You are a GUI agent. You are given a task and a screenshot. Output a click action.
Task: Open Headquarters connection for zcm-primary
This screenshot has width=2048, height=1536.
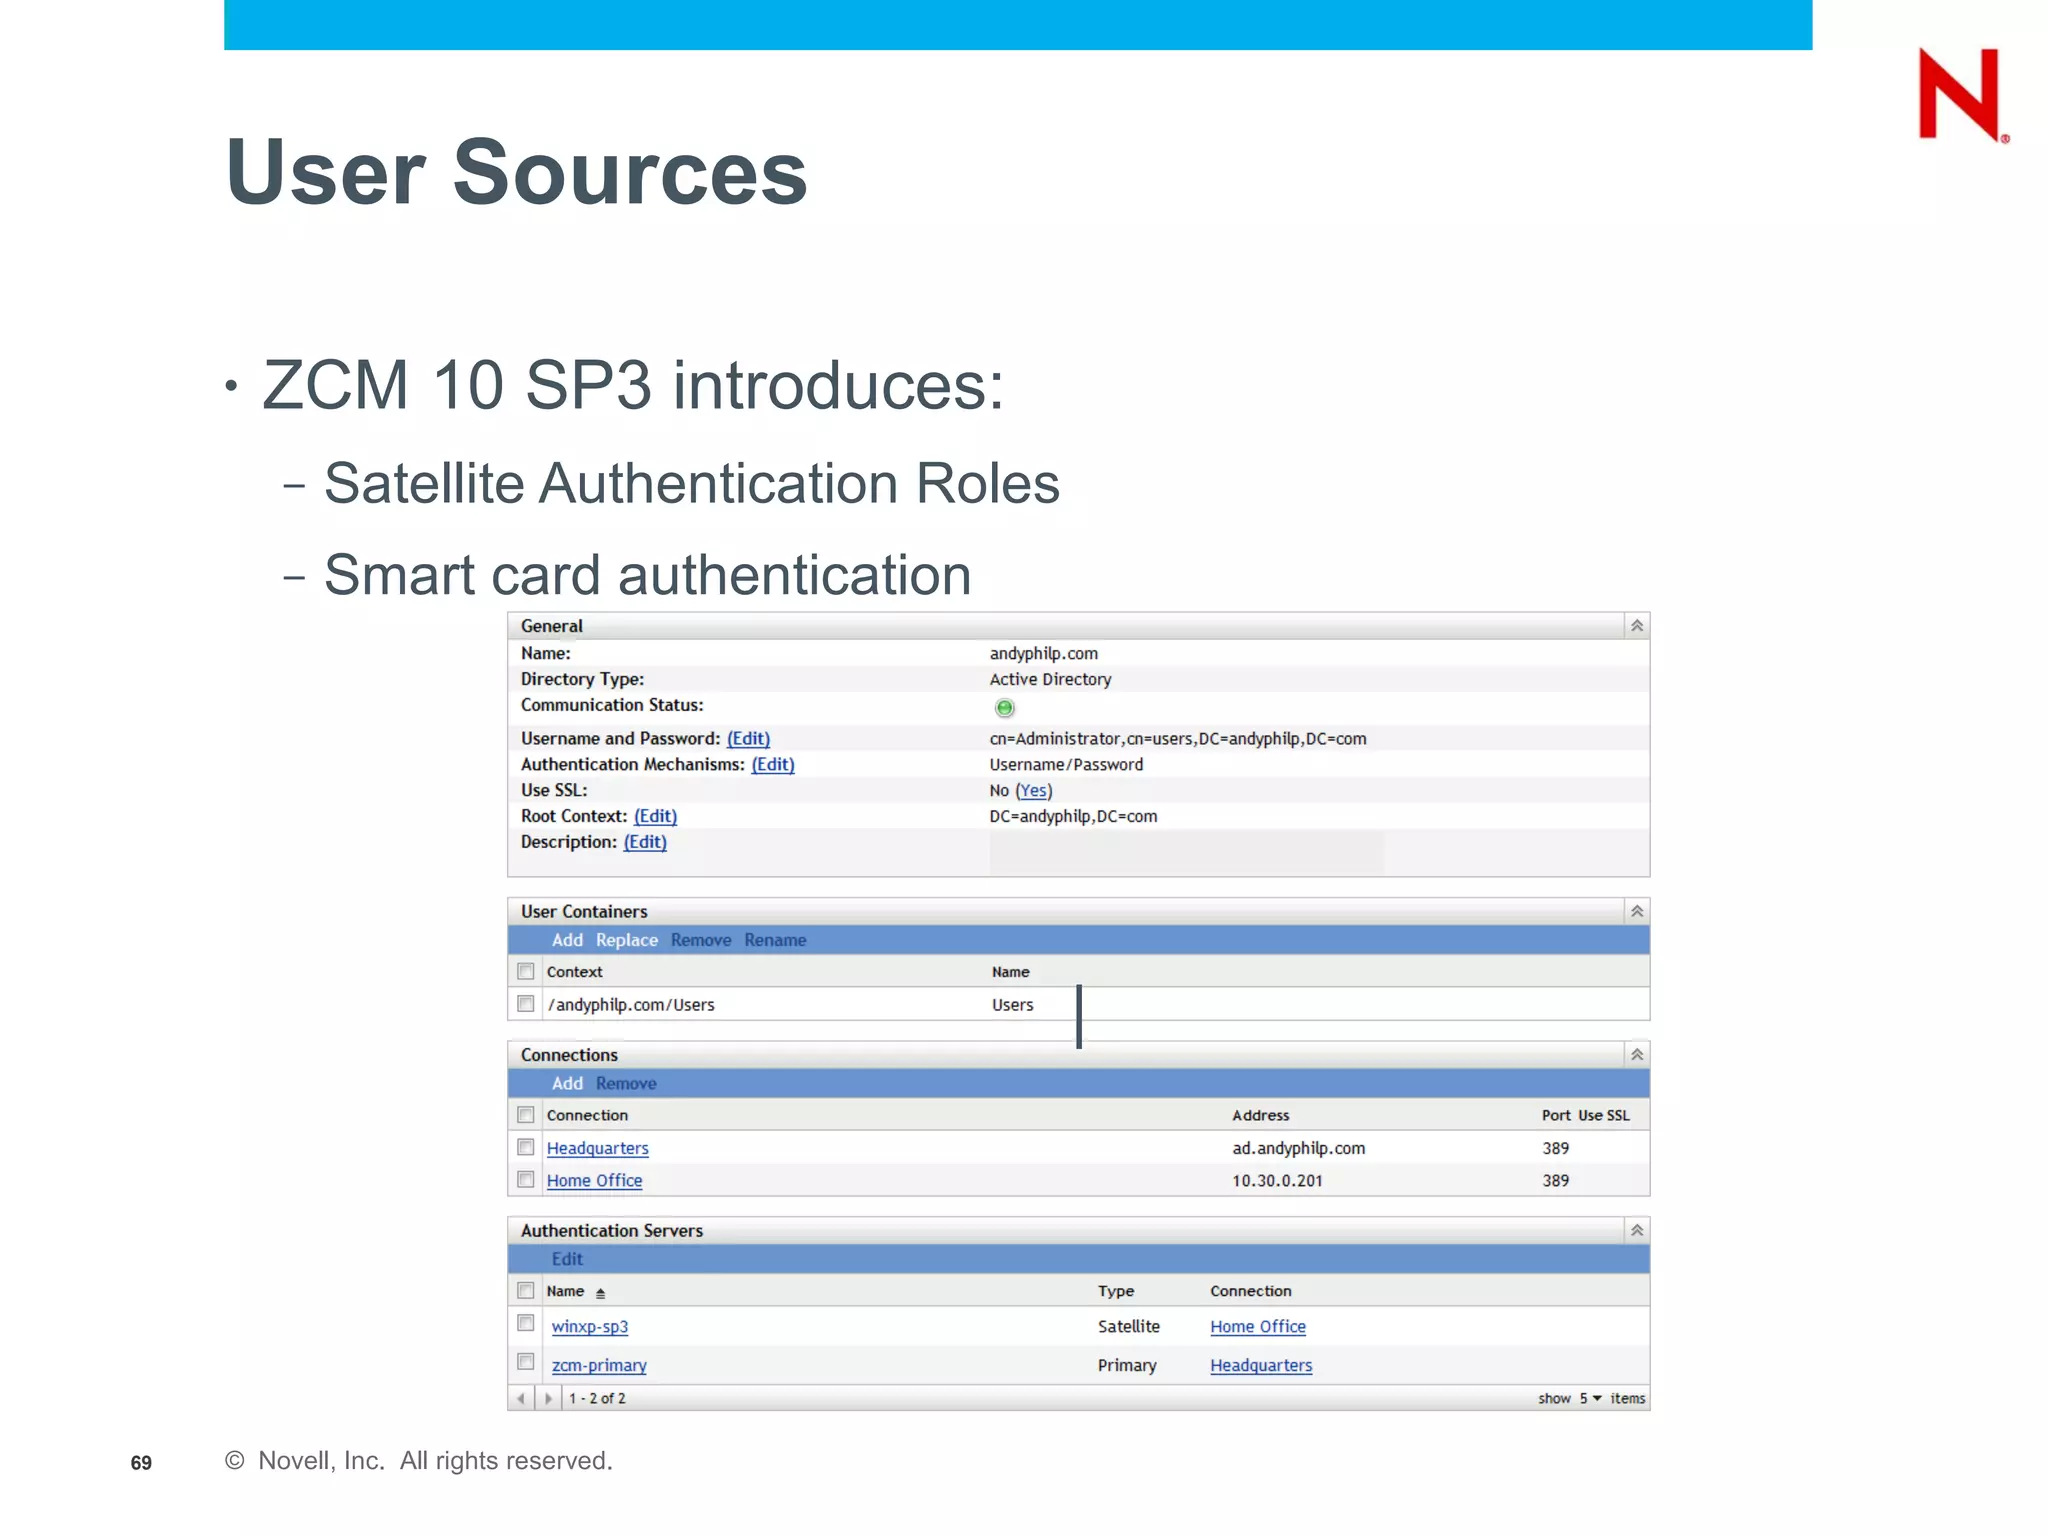click(1261, 1365)
